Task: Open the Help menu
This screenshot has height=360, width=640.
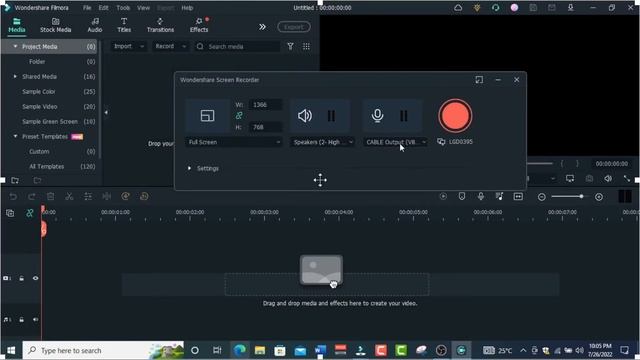Action: click(x=187, y=8)
